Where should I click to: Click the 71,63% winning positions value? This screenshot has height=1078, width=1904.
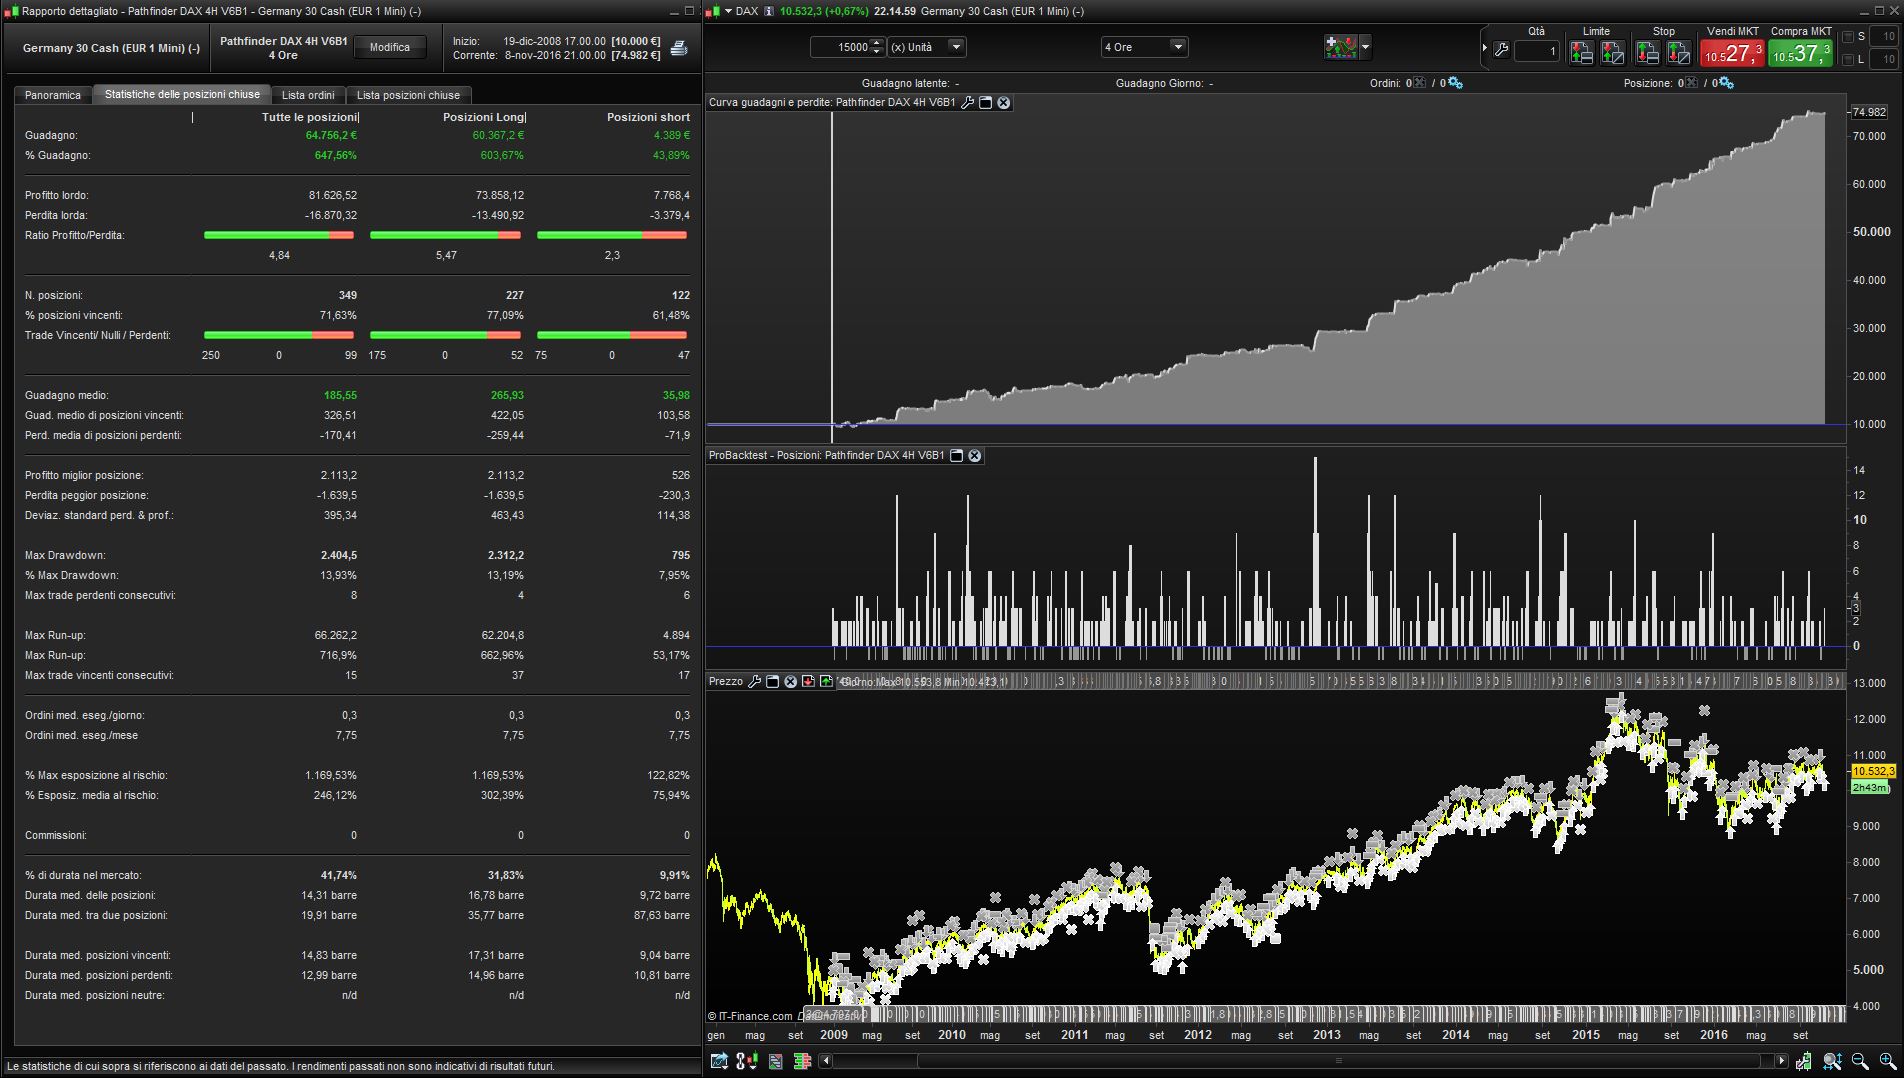pyautogui.click(x=336, y=315)
